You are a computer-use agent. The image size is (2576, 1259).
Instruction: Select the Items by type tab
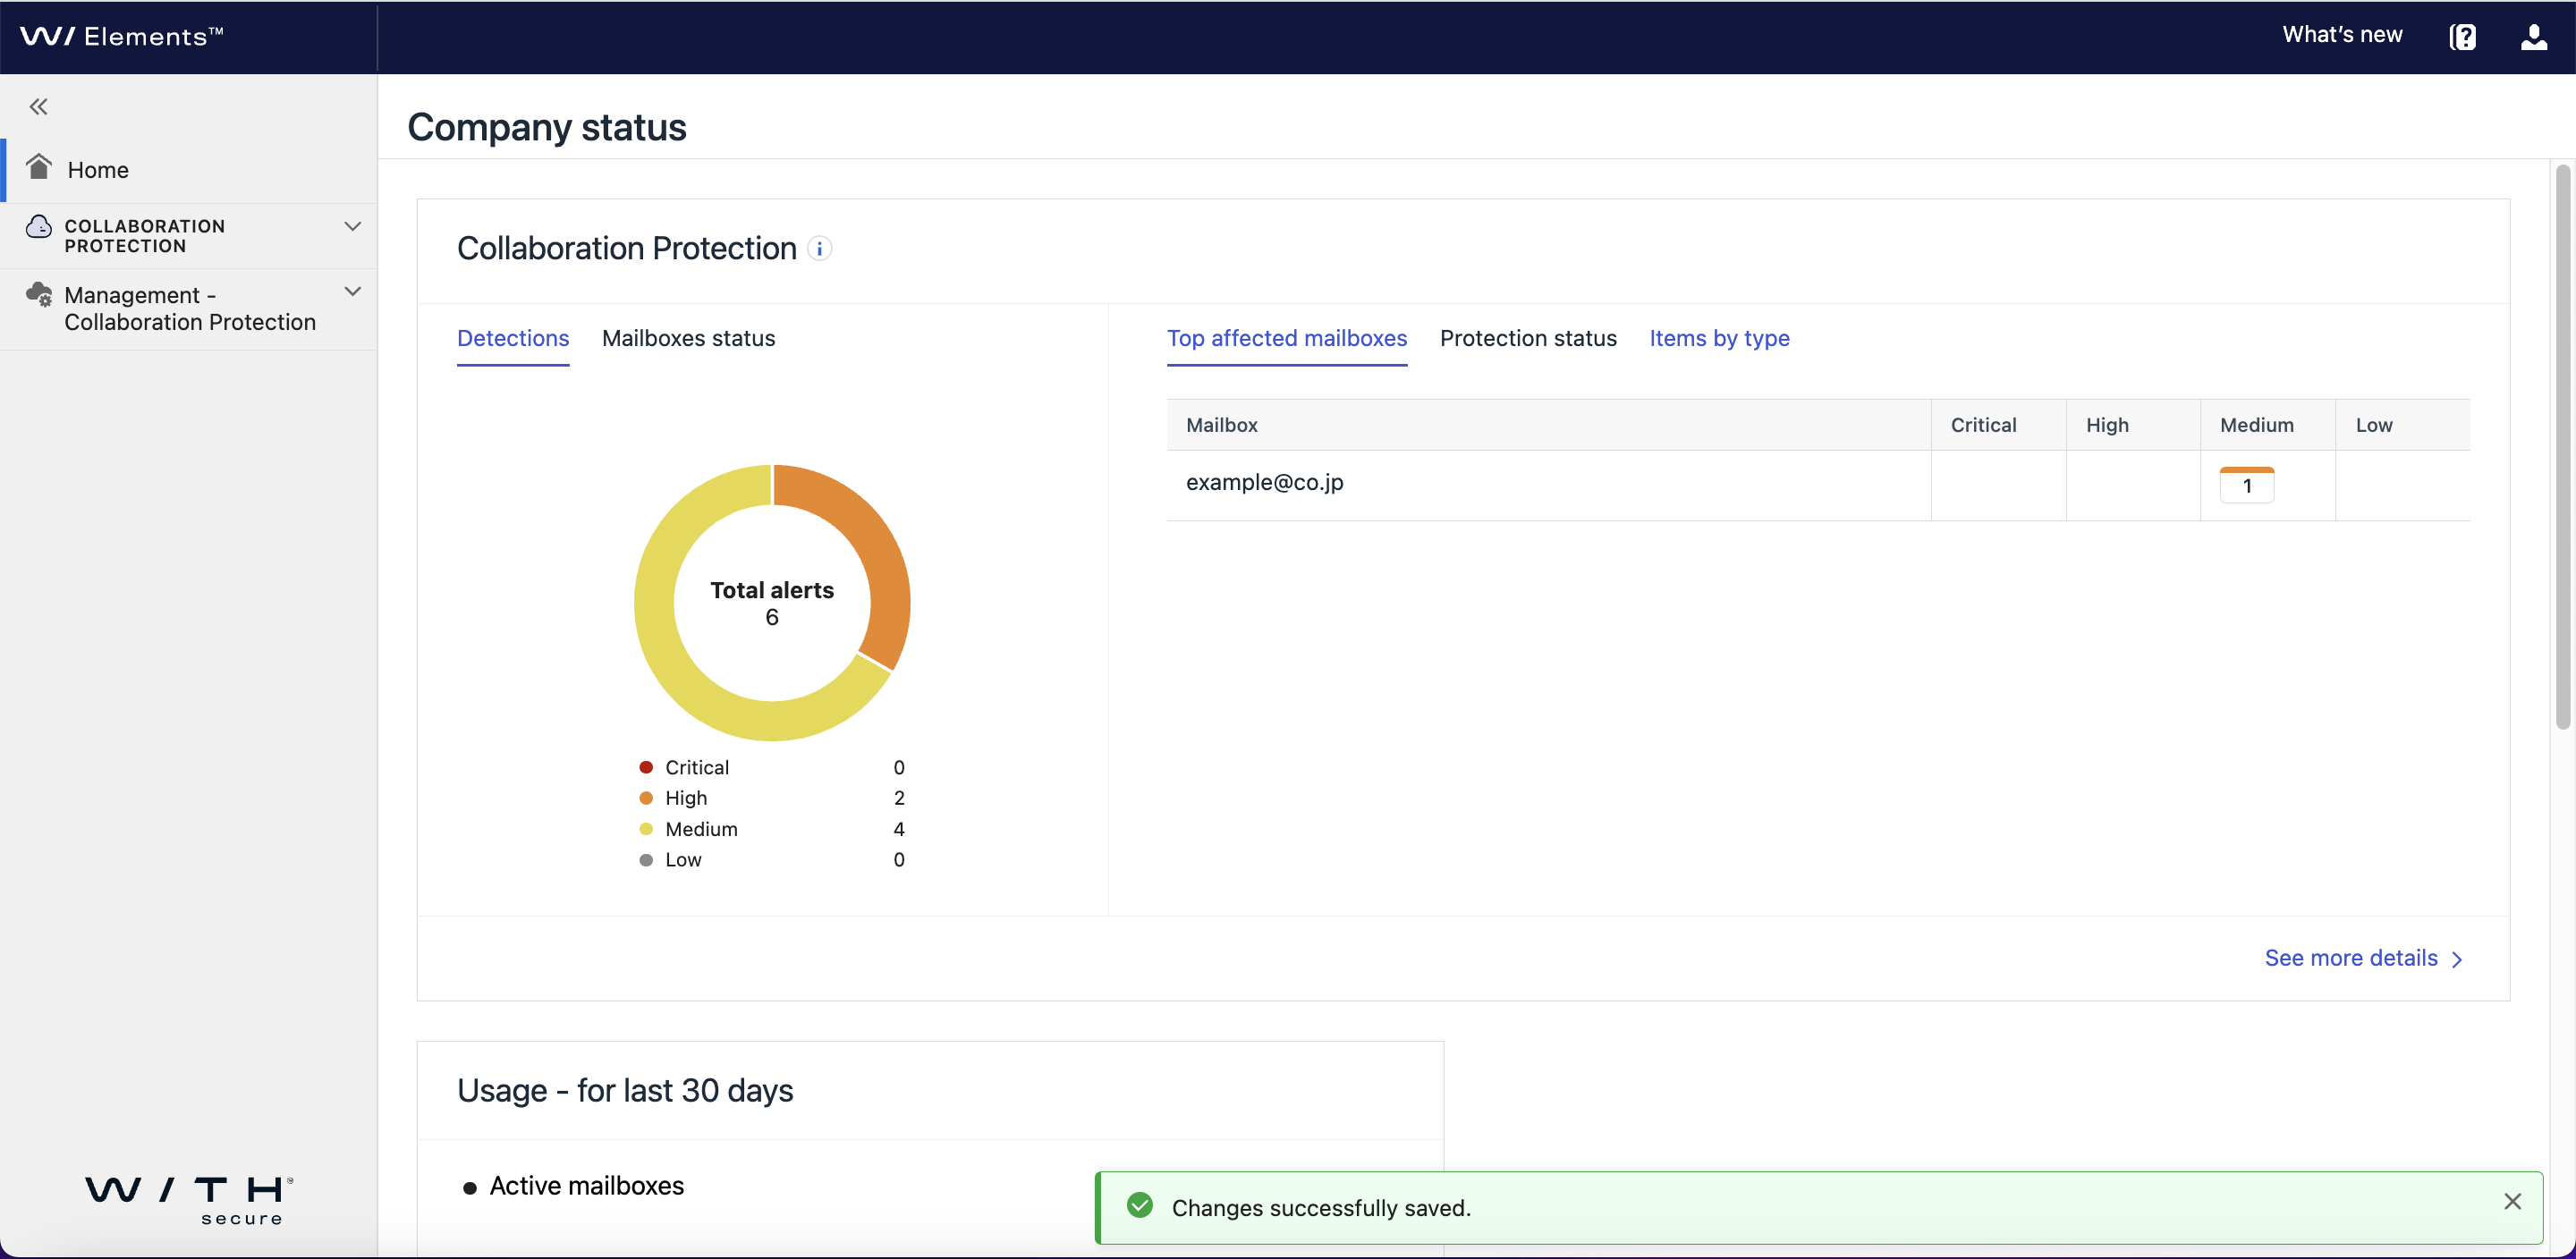pyautogui.click(x=1719, y=338)
